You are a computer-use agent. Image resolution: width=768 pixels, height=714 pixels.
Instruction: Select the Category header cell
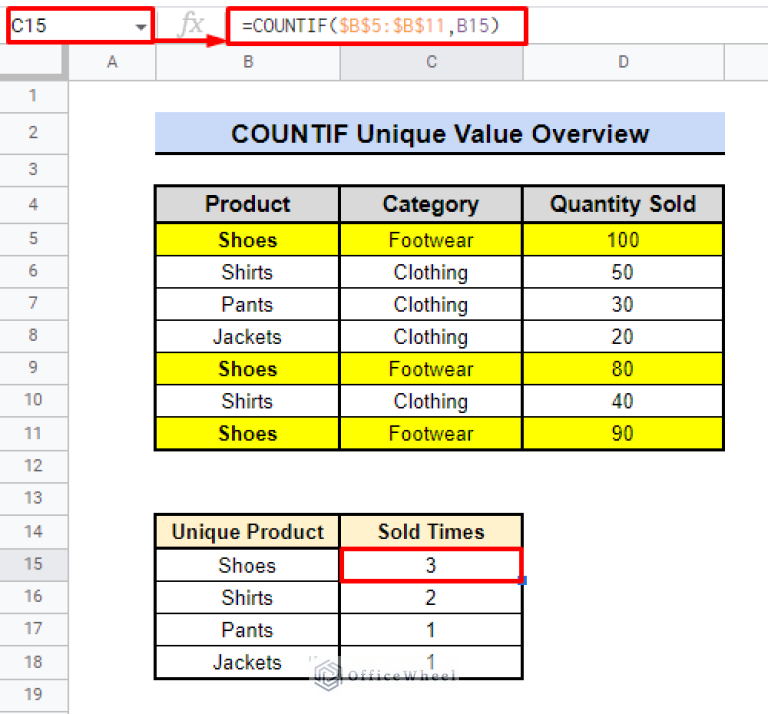click(431, 205)
